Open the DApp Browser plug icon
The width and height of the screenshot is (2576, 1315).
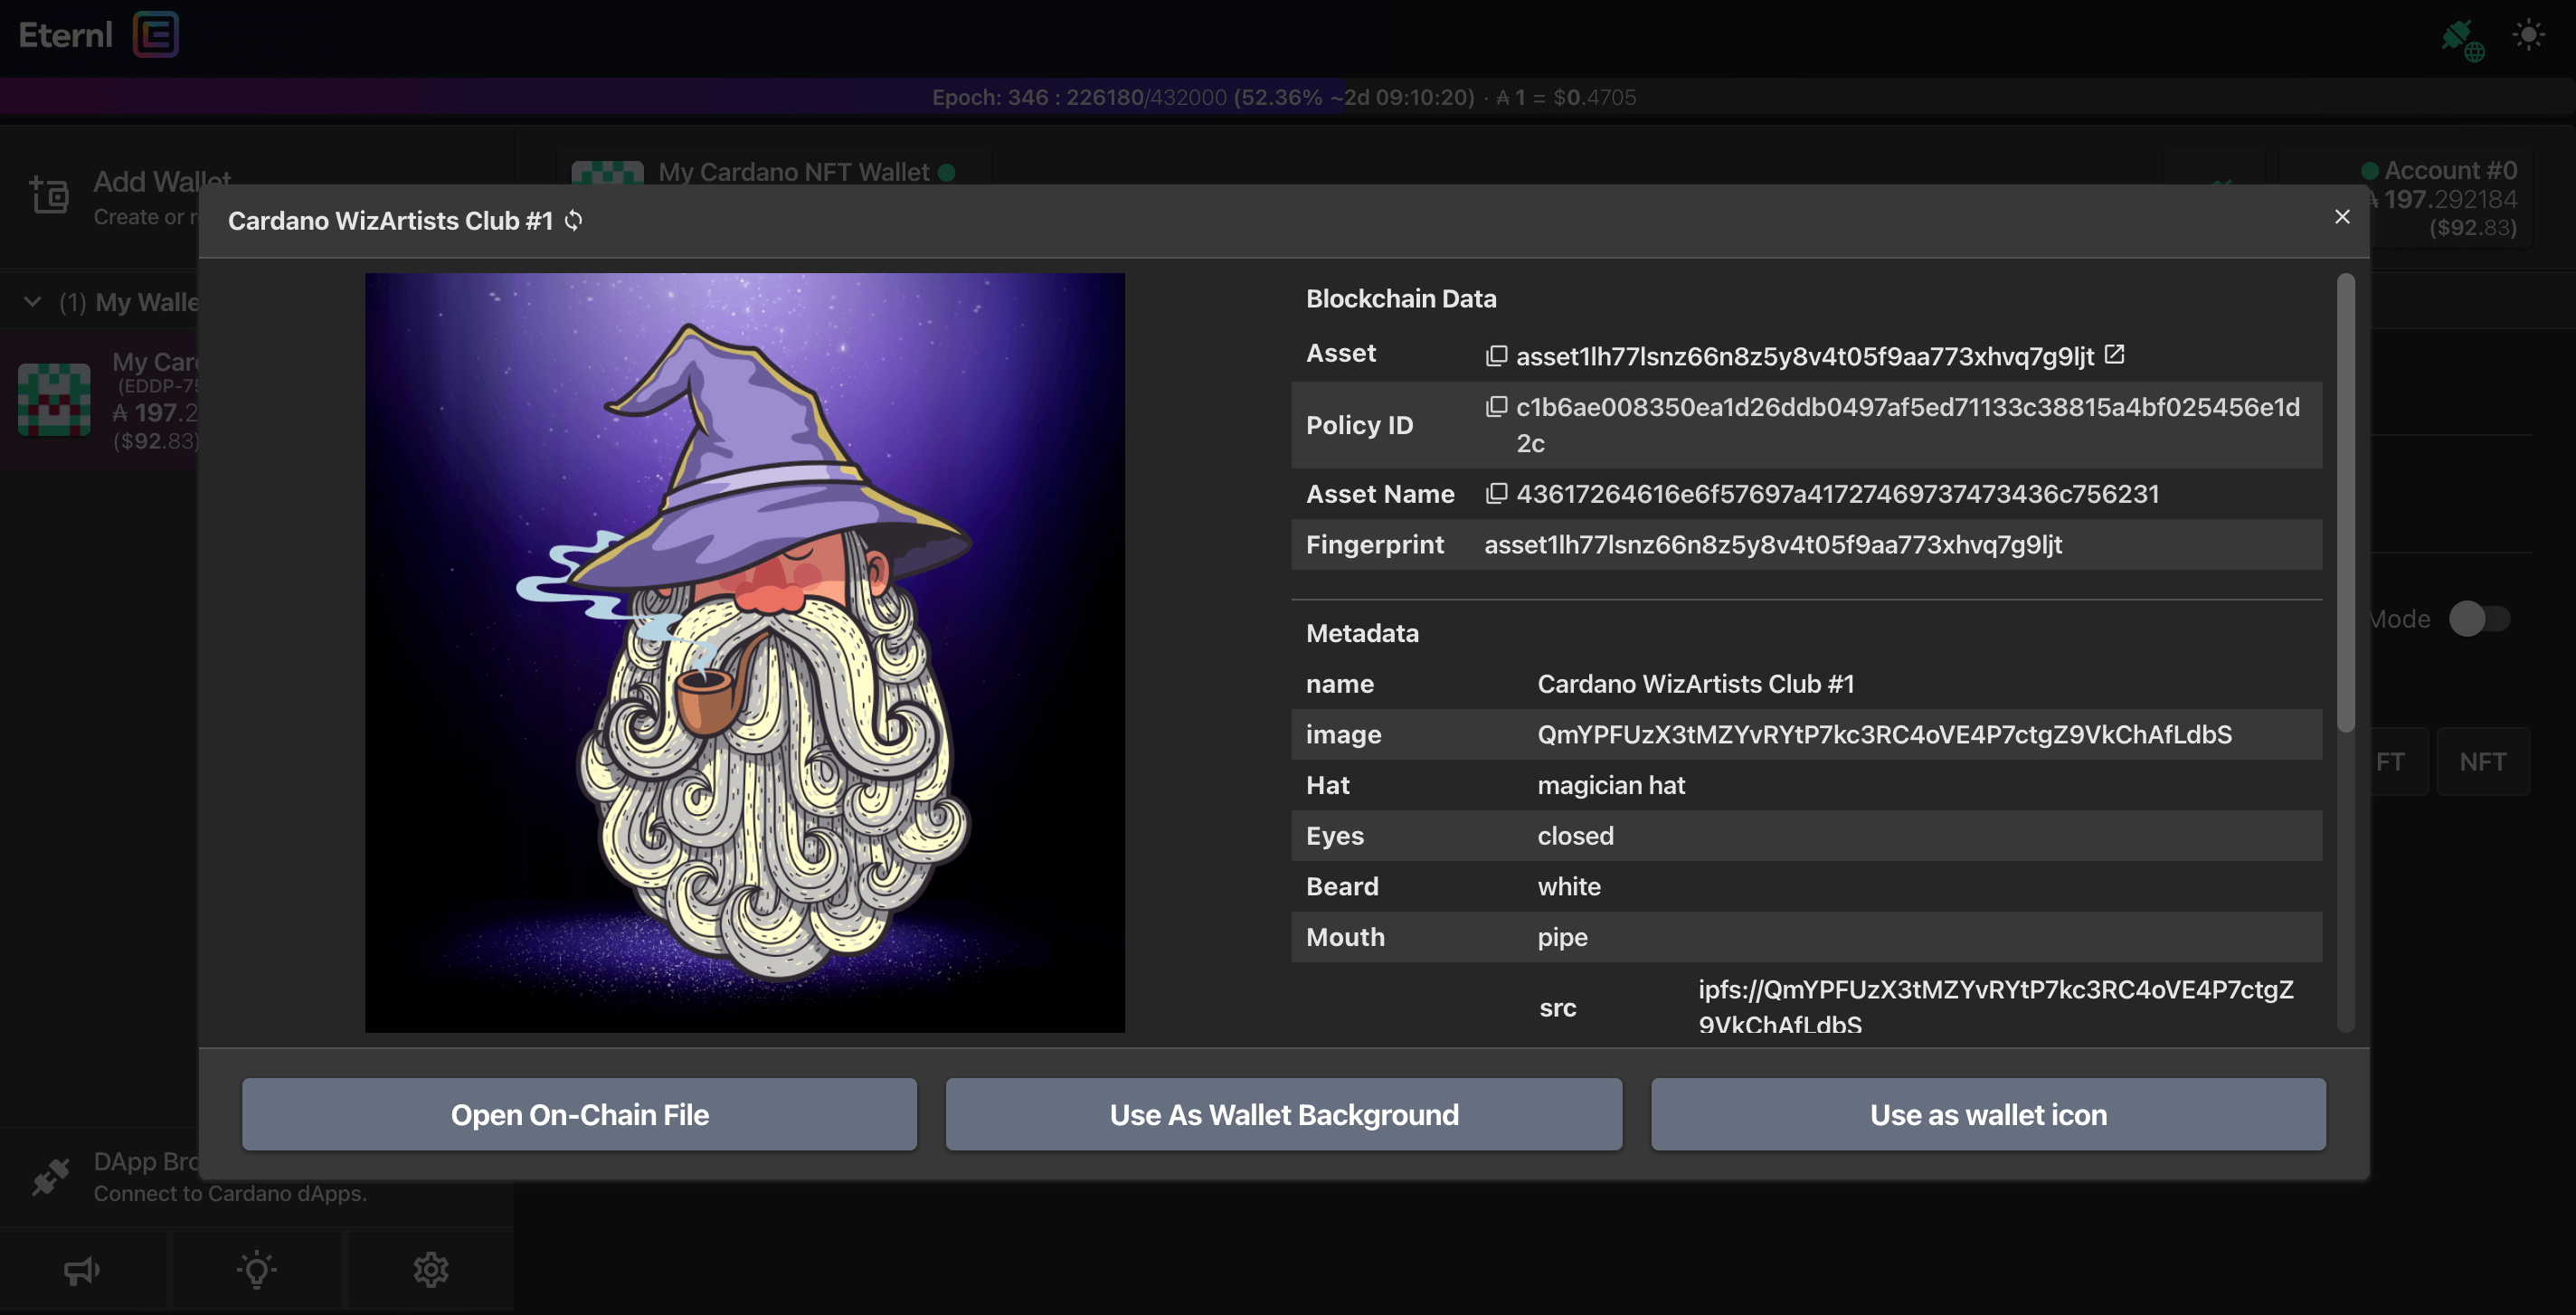point(51,1176)
